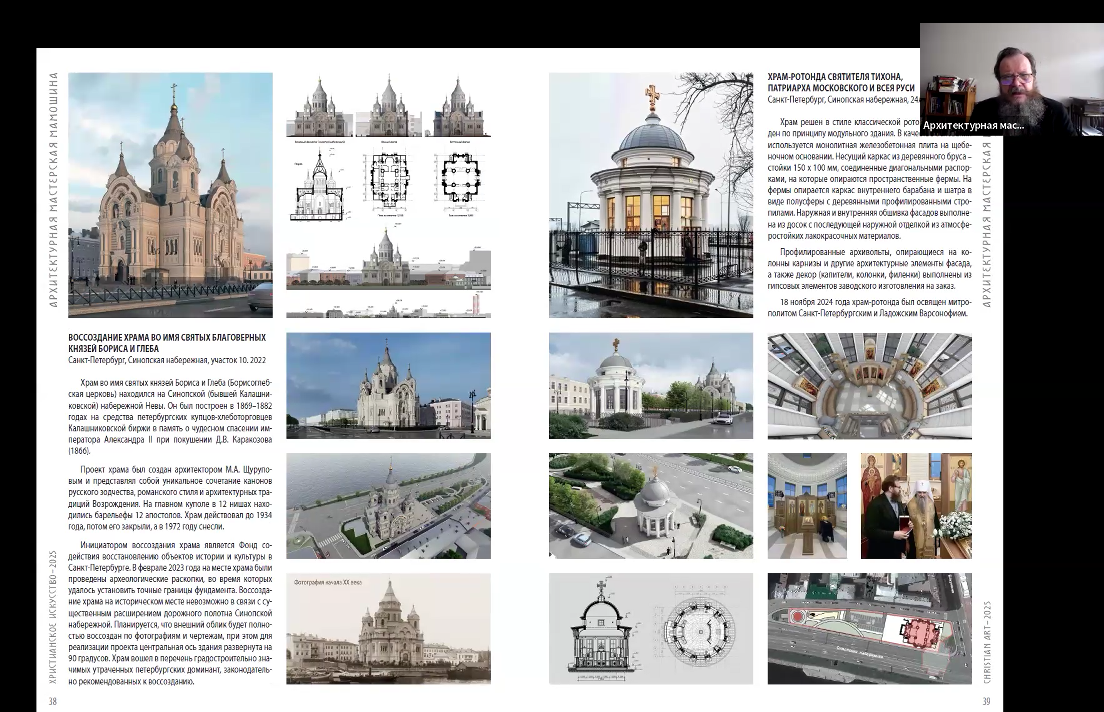Image resolution: width=1104 pixels, height=712 pixels.
Task: Click the speaker's webcam video tile
Action: [x=1012, y=79]
